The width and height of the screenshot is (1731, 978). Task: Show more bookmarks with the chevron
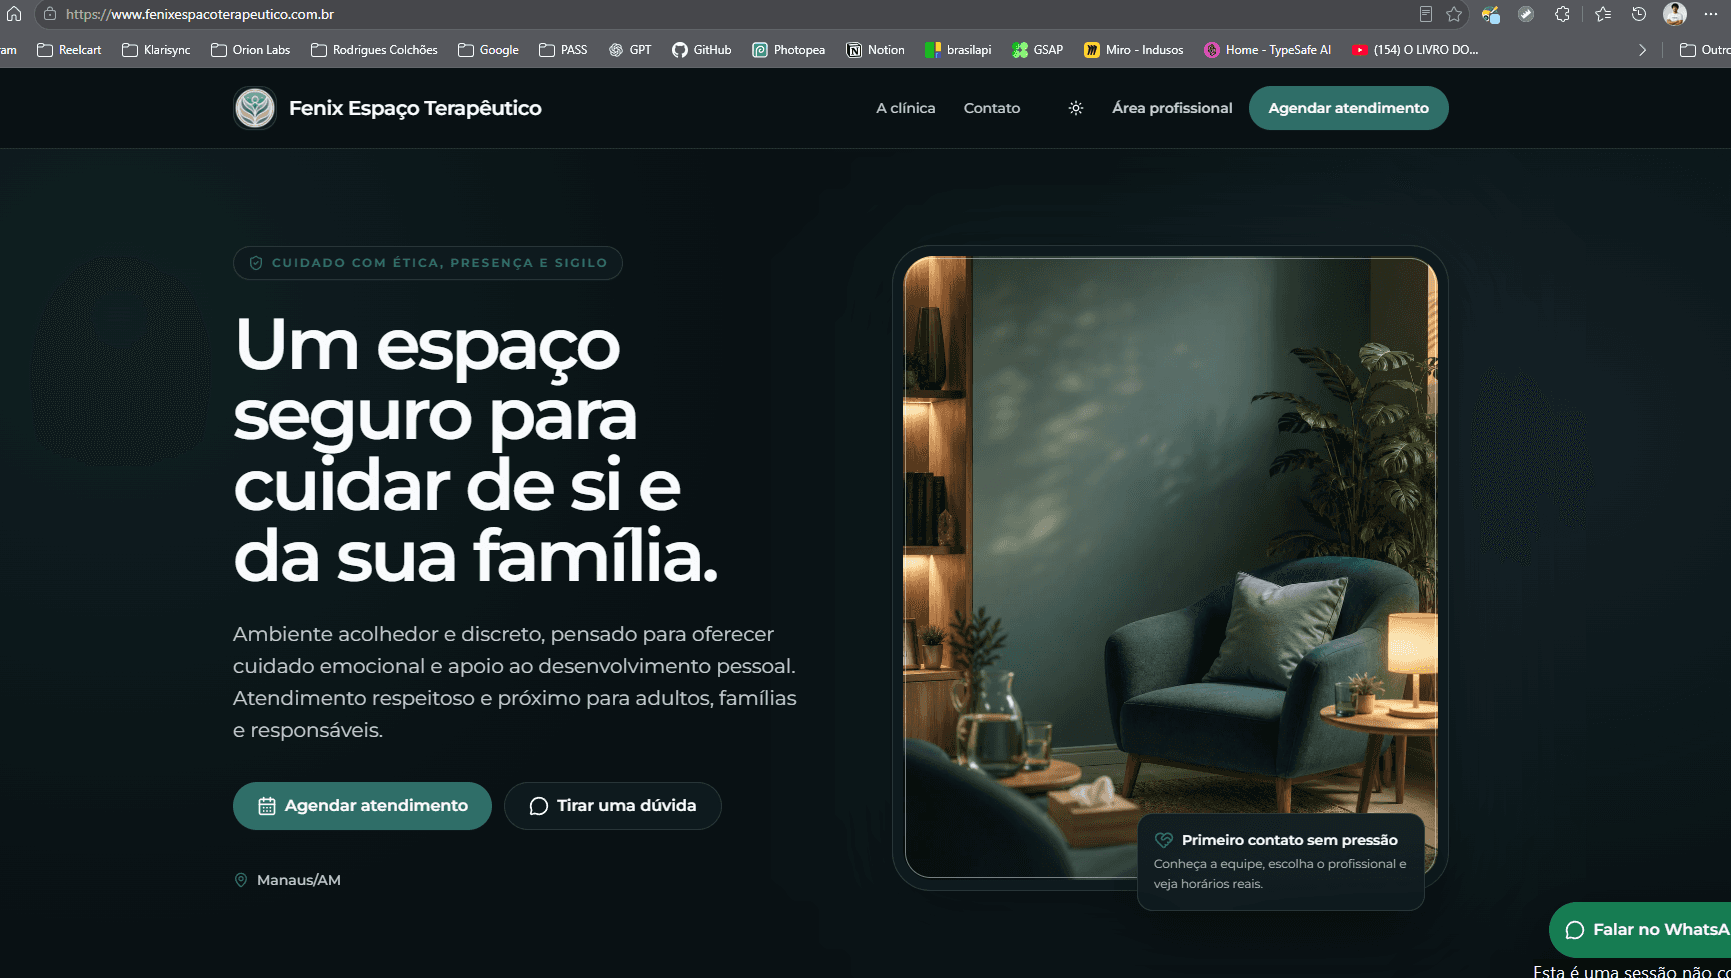click(x=1642, y=50)
